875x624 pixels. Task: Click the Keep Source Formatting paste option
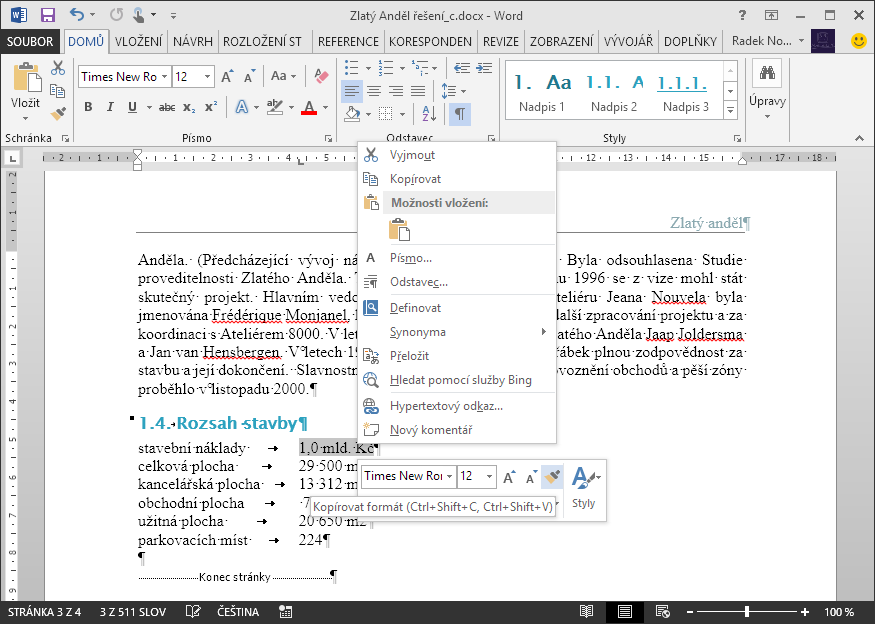pos(400,229)
